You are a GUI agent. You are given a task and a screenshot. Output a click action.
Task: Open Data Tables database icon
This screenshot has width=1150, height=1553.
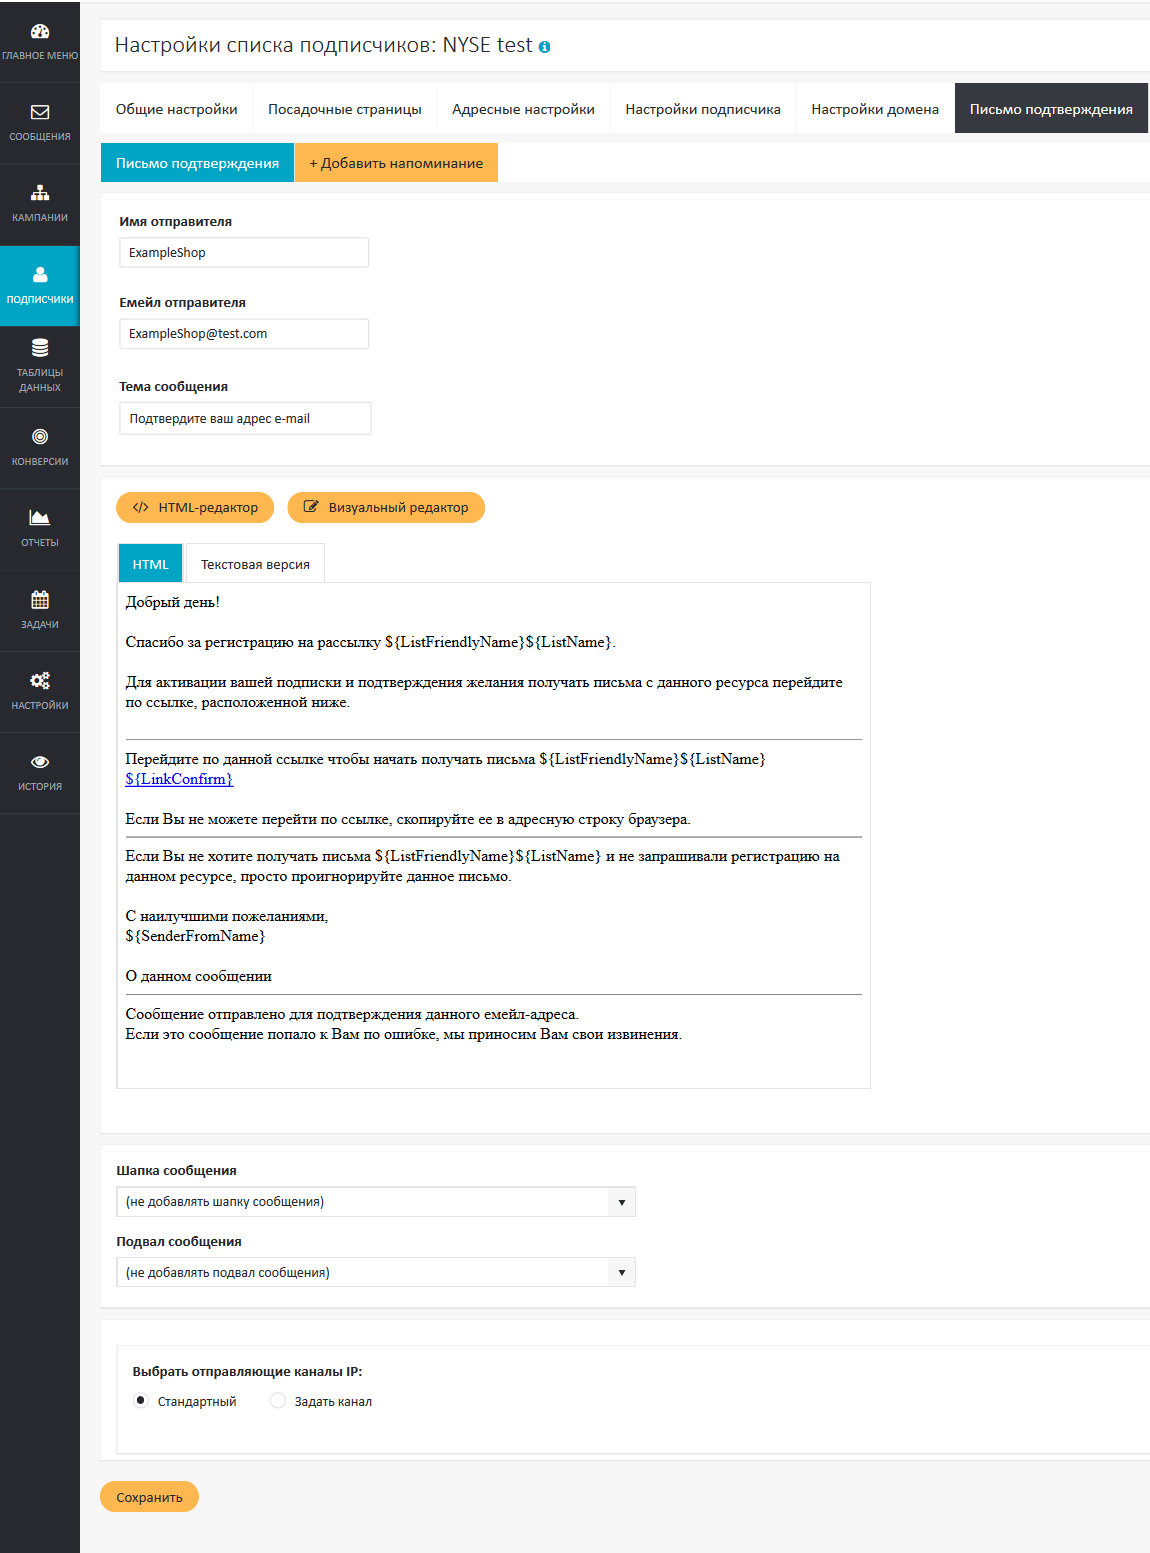coord(40,348)
